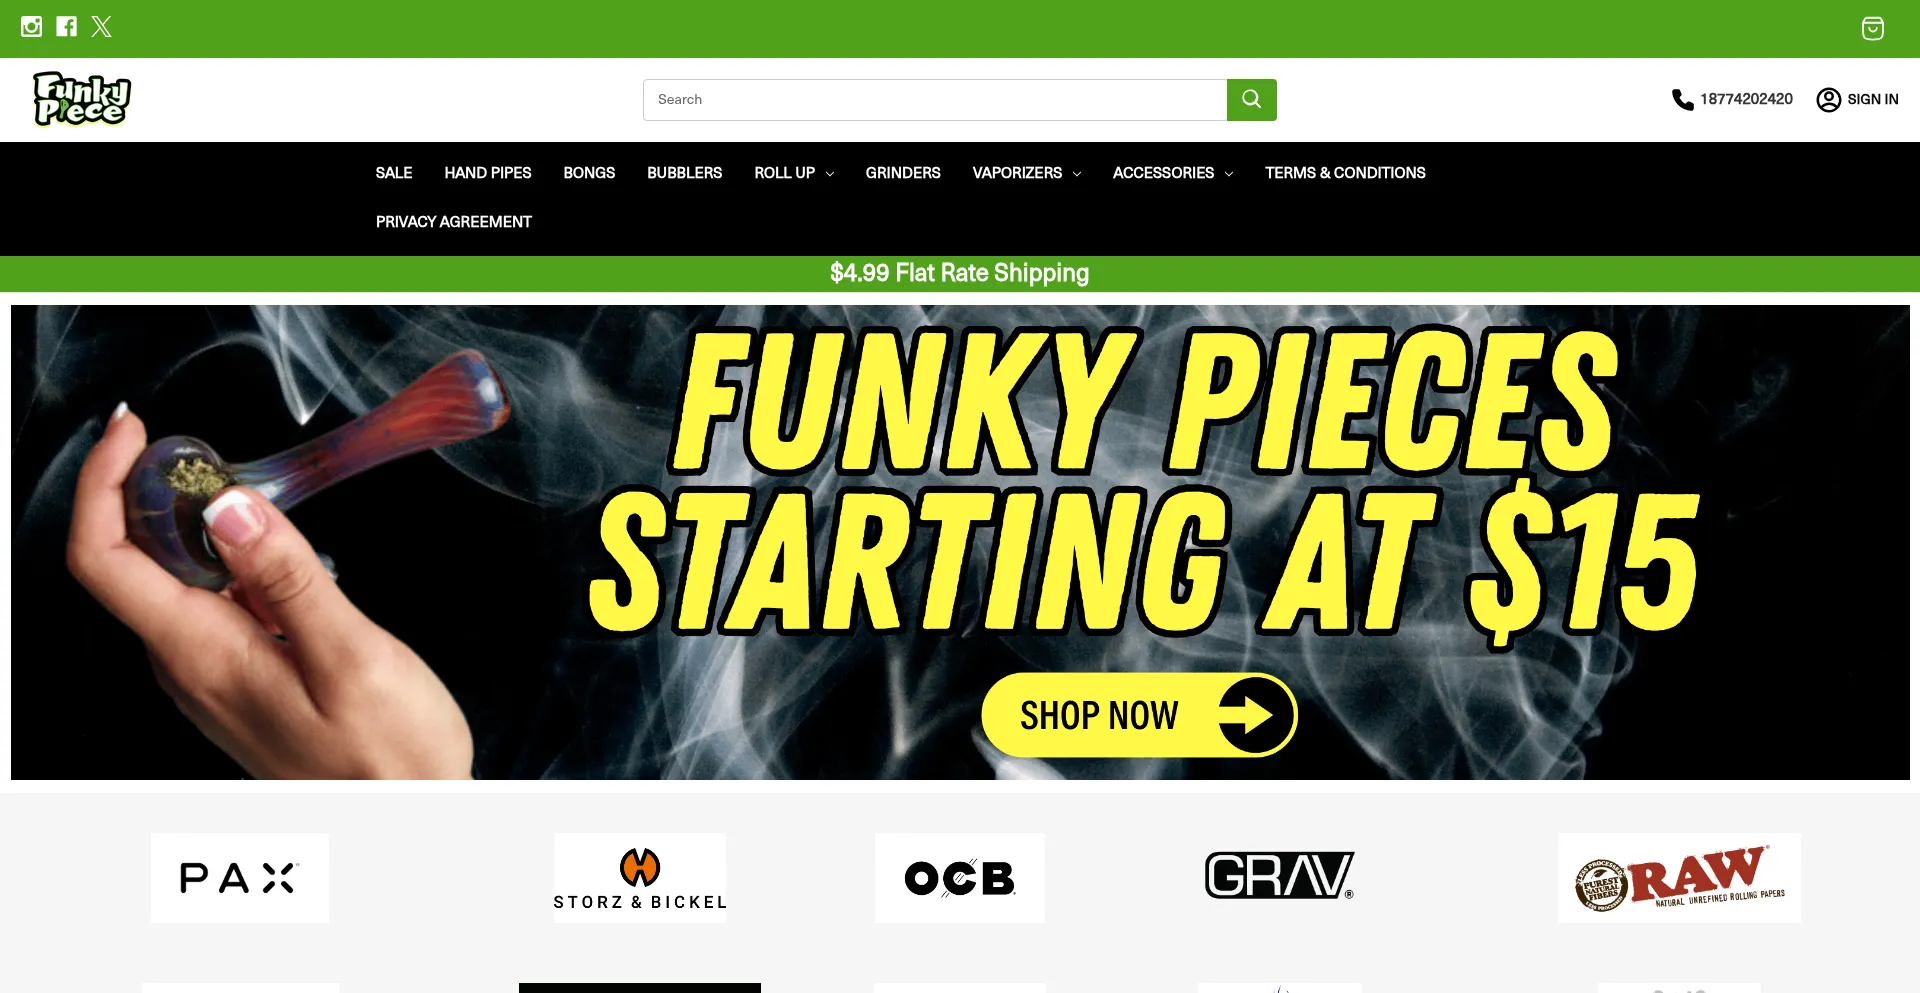Open the Facebook social link
The image size is (1920, 993).
pos(66,27)
